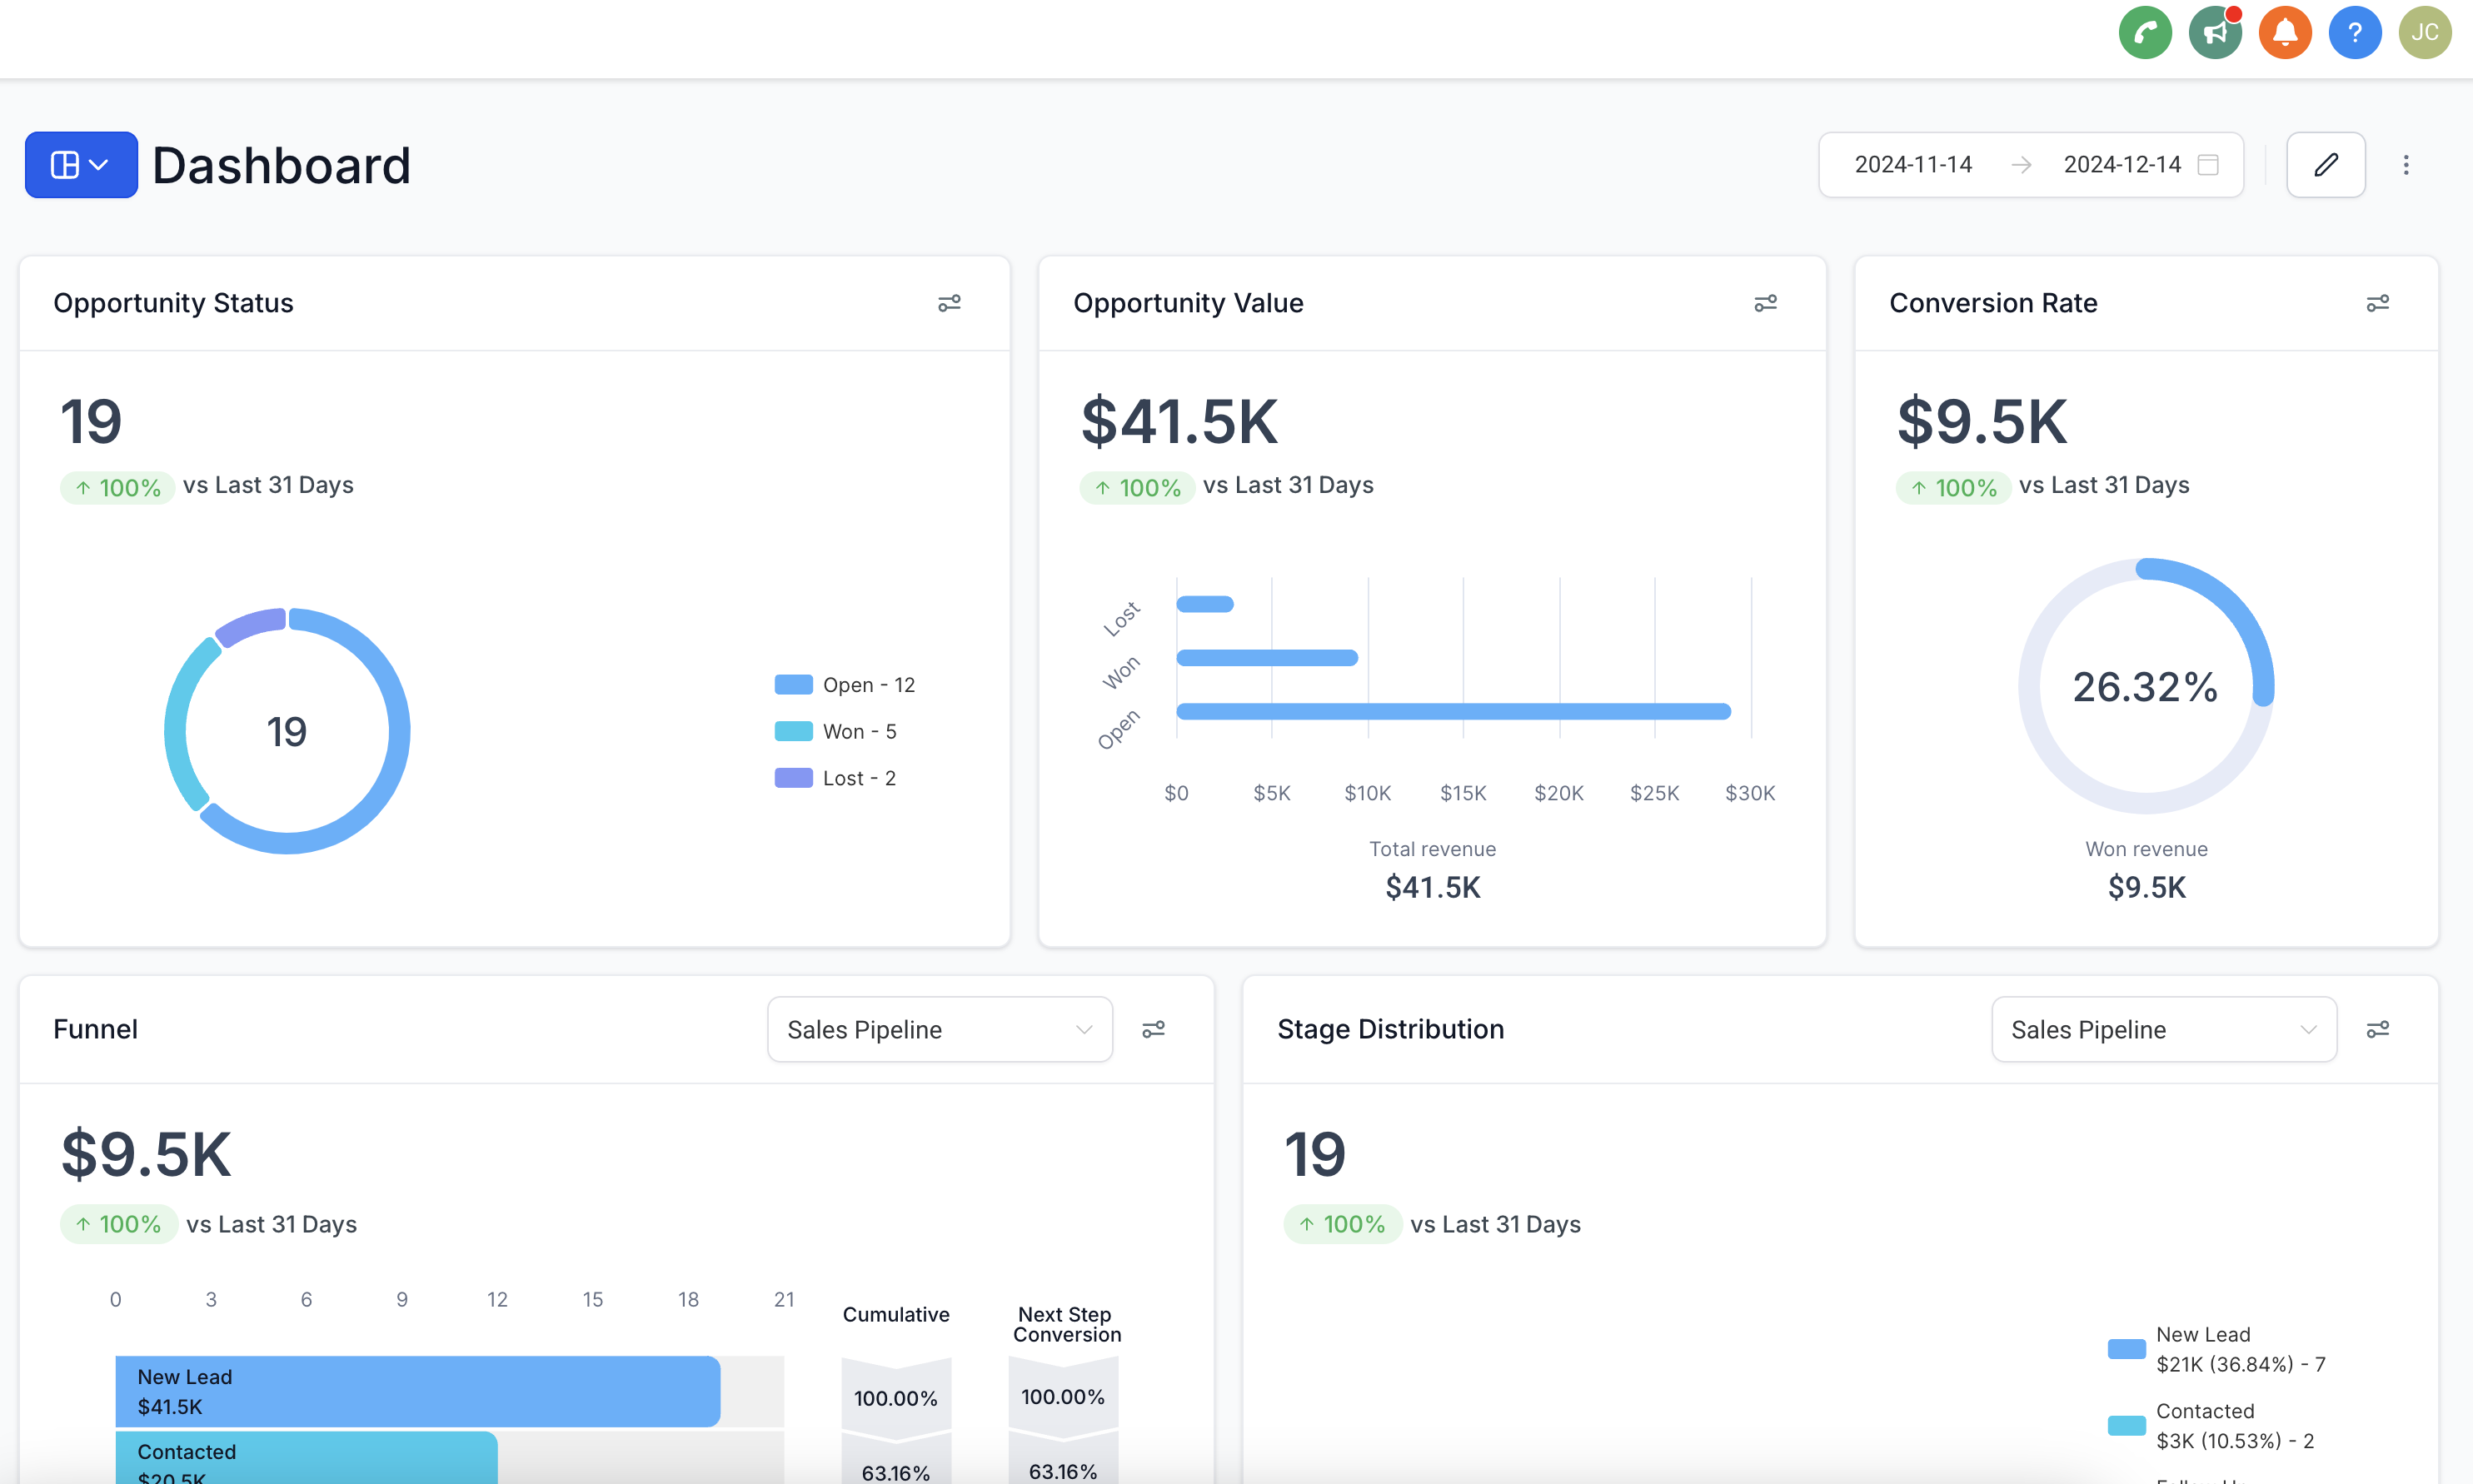2473x1484 pixels.
Task: Click the 100% badge under Opportunity Status
Action: click(x=118, y=488)
